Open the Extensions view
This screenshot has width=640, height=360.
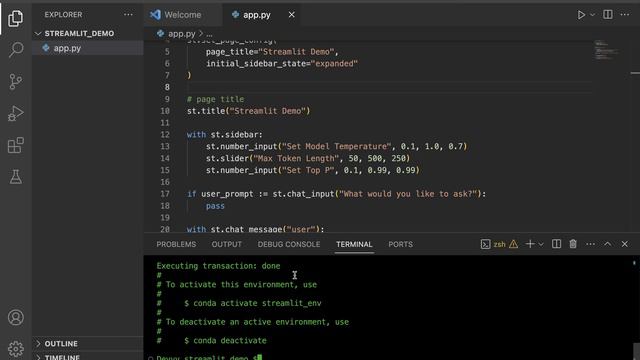(16, 145)
